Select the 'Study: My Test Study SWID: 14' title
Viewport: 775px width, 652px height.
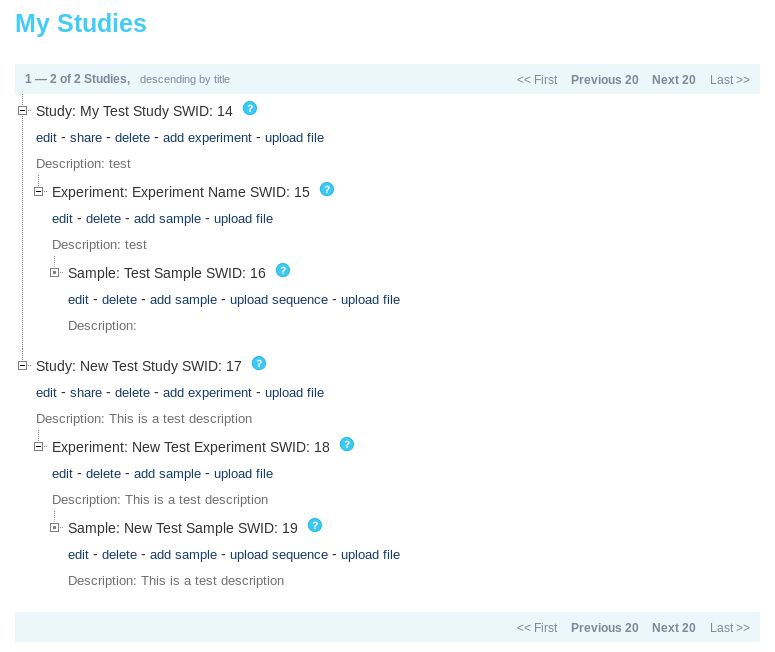pos(134,111)
